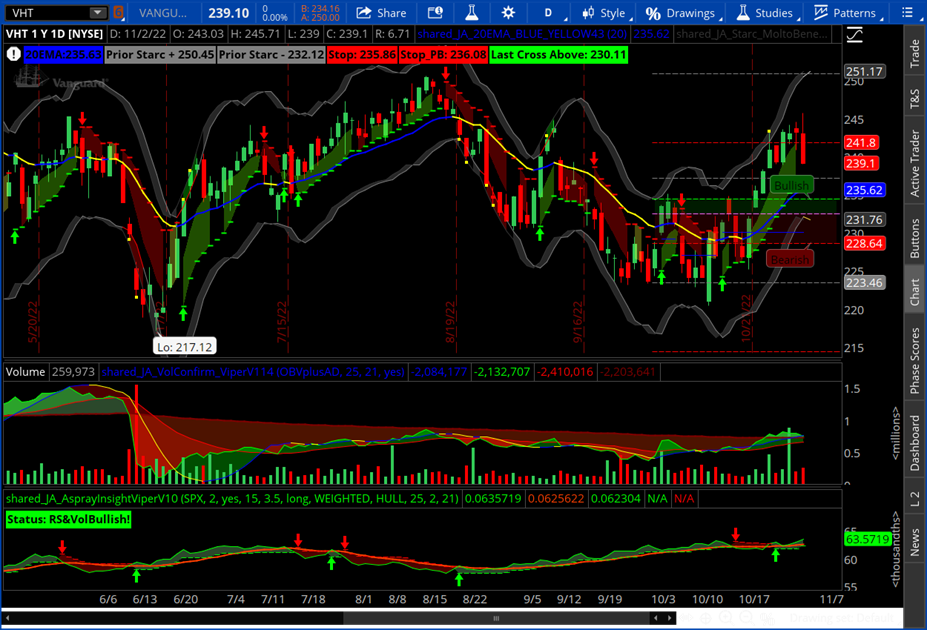This screenshot has height=630, width=927.
Task: Open chart settings gear icon
Action: coord(508,13)
